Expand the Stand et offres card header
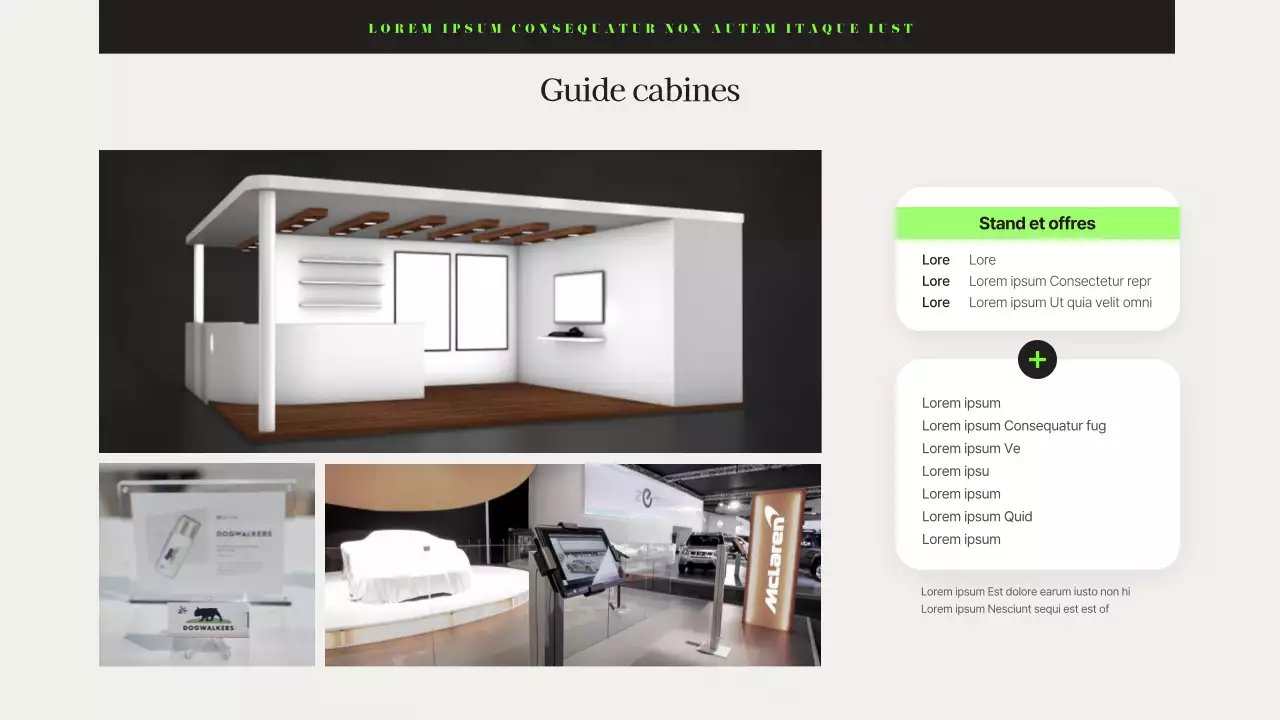Screen dimensions: 1280x720 click(x=1037, y=223)
